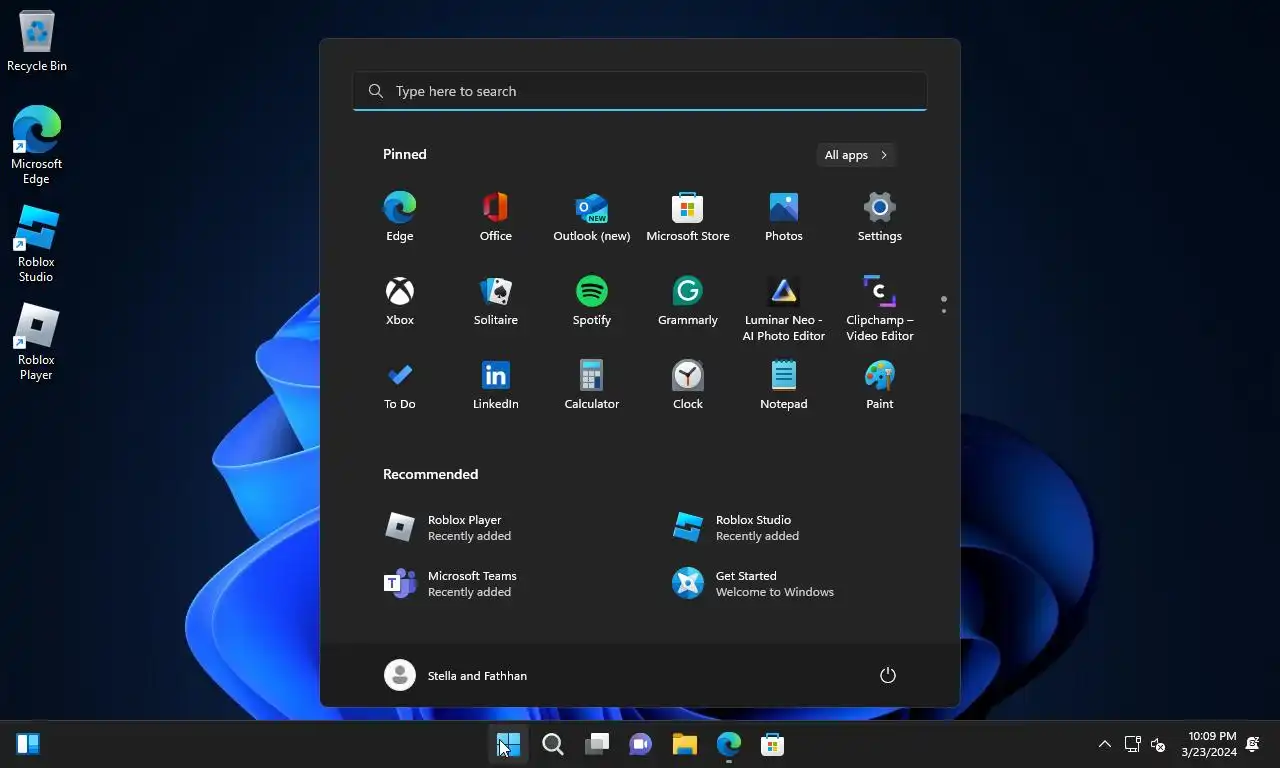Launch the Xbox app
The image size is (1280, 768).
[399, 301]
